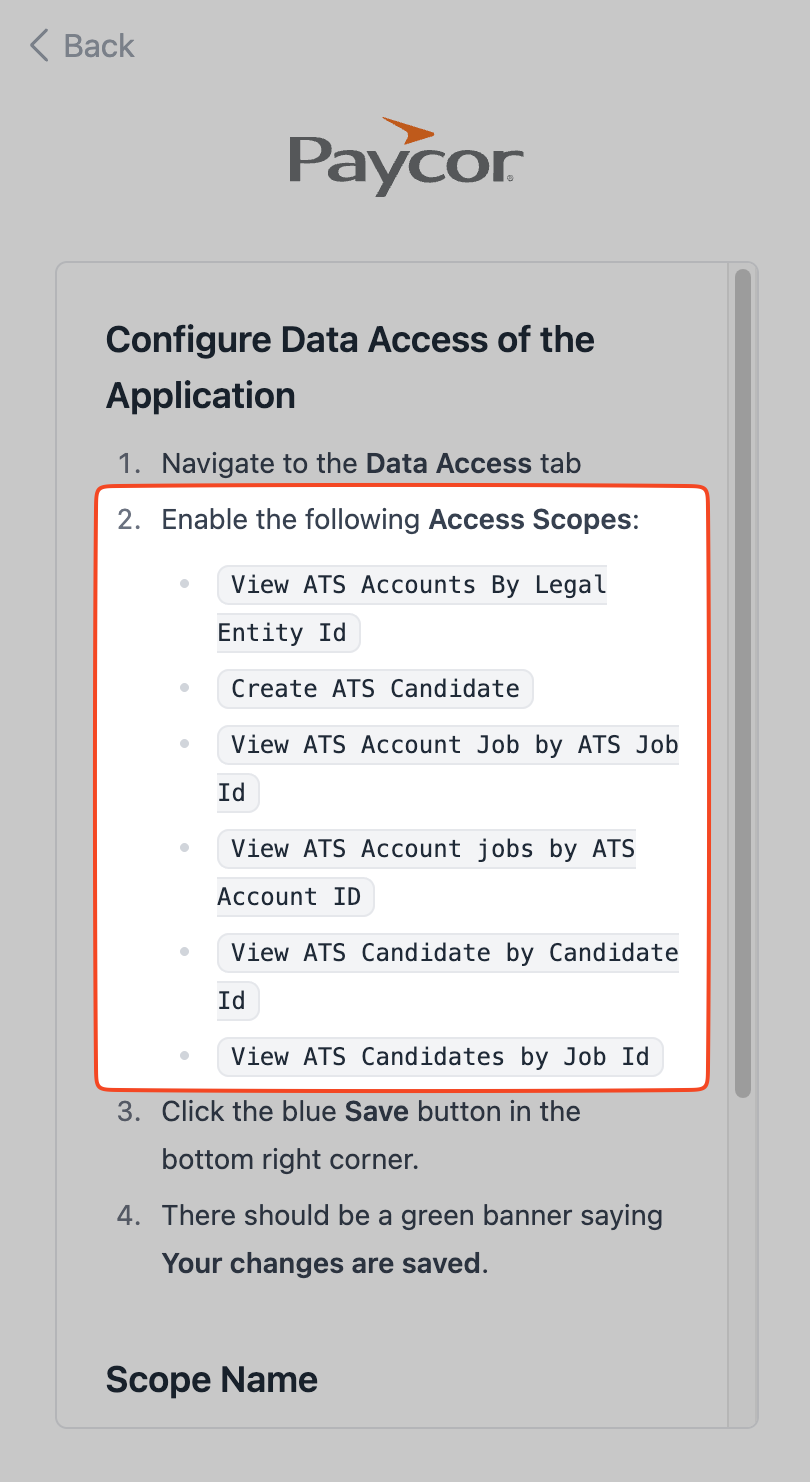Select the View ATS Candidates by Job Id scope

point(440,1057)
